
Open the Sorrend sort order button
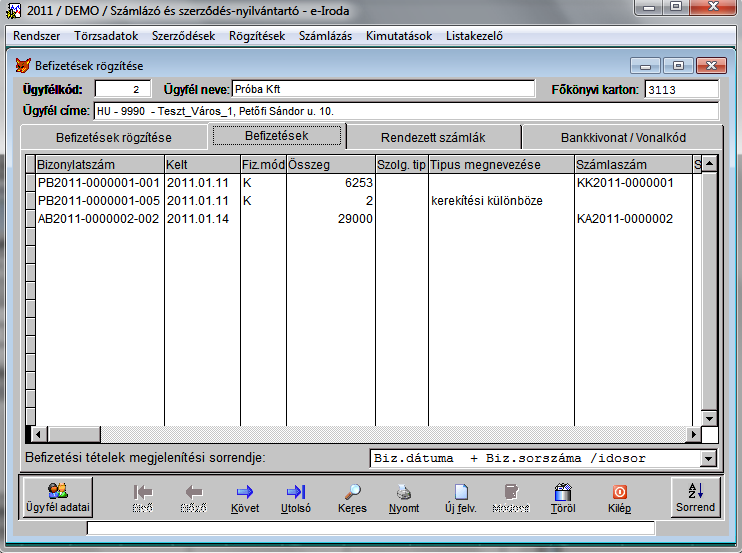(695, 496)
